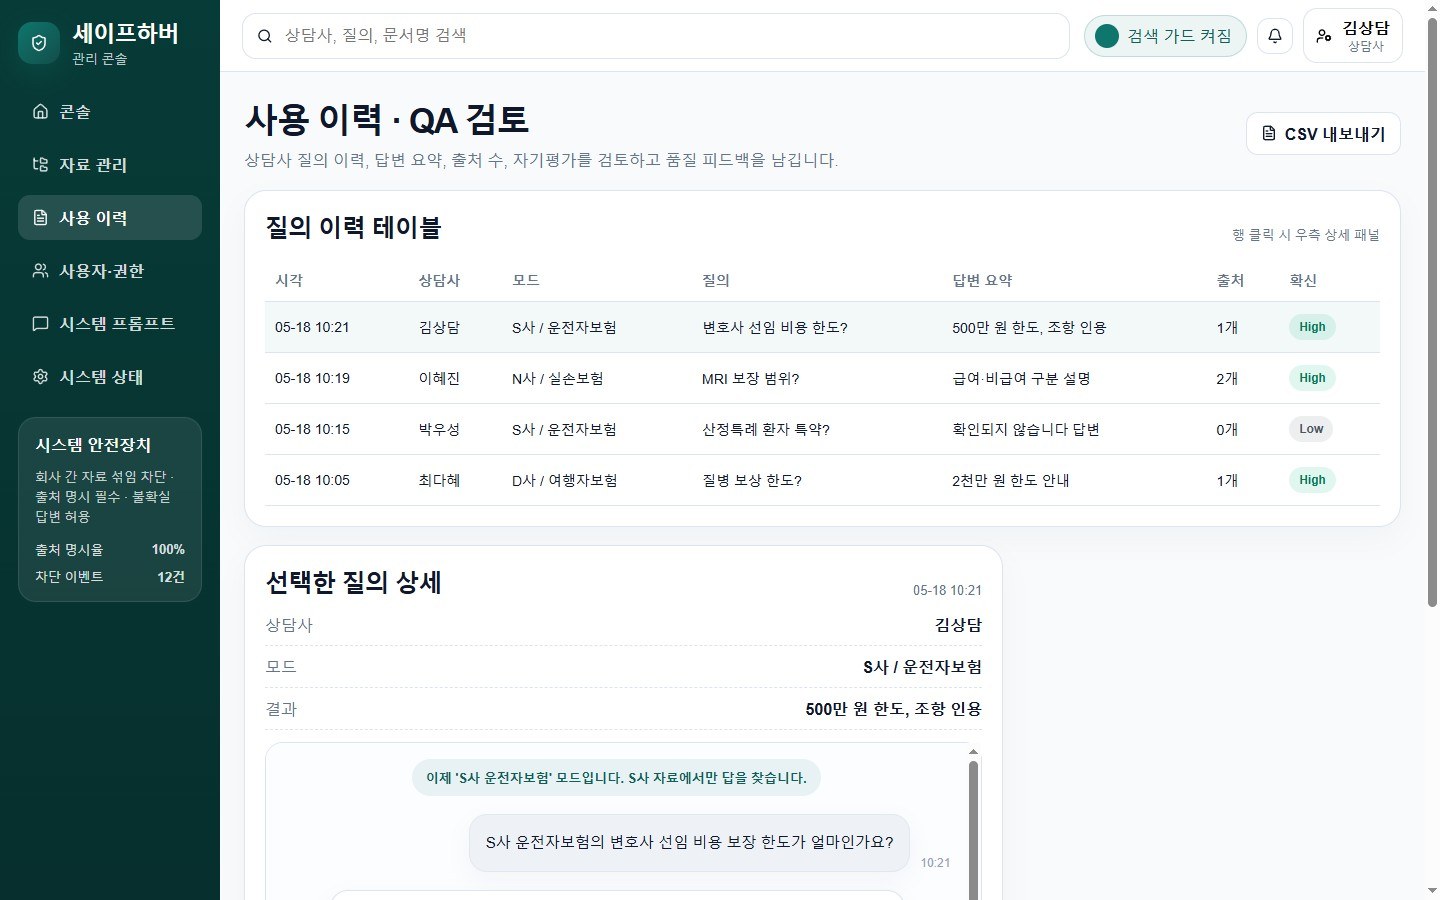This screenshot has height=900, width=1440.
Task: Export with the CSV 내보내기 button
Action: tap(1323, 133)
